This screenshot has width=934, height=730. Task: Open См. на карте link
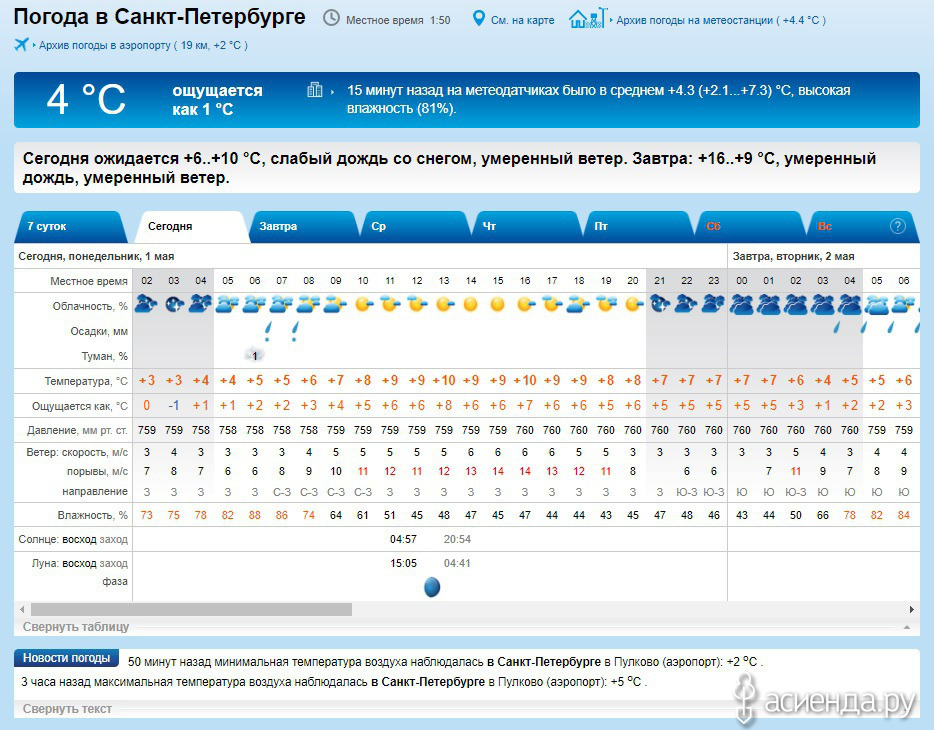522,20
